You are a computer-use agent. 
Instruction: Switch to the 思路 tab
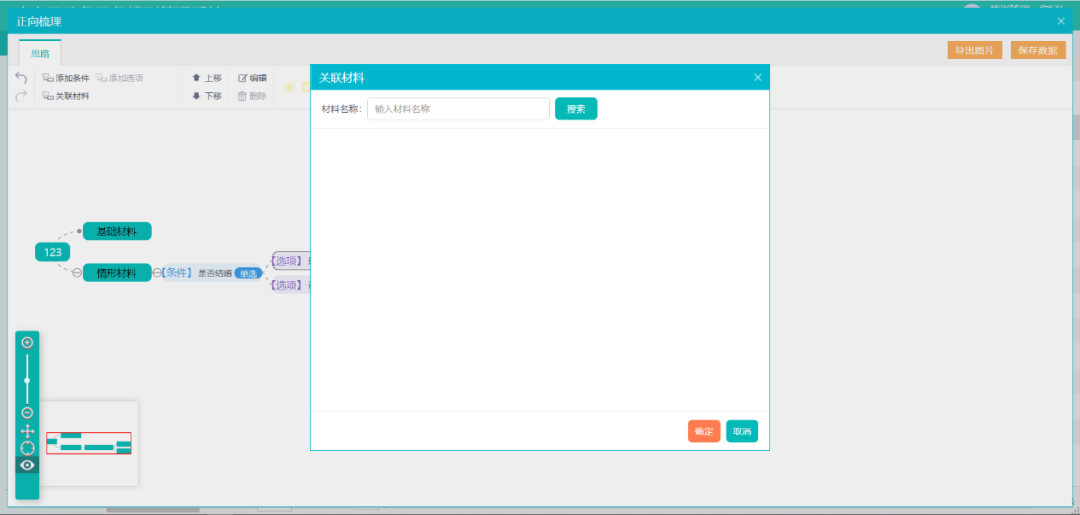pyautogui.click(x=40, y=53)
